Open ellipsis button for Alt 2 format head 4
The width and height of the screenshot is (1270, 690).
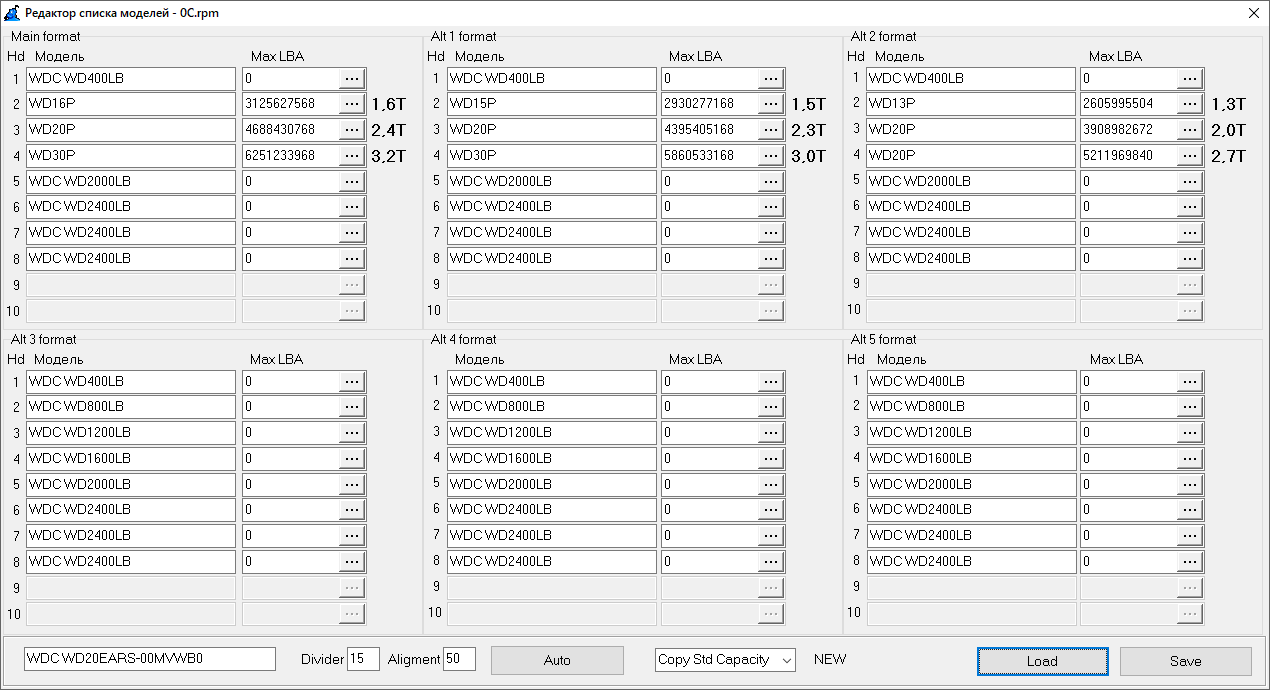click(x=1190, y=156)
